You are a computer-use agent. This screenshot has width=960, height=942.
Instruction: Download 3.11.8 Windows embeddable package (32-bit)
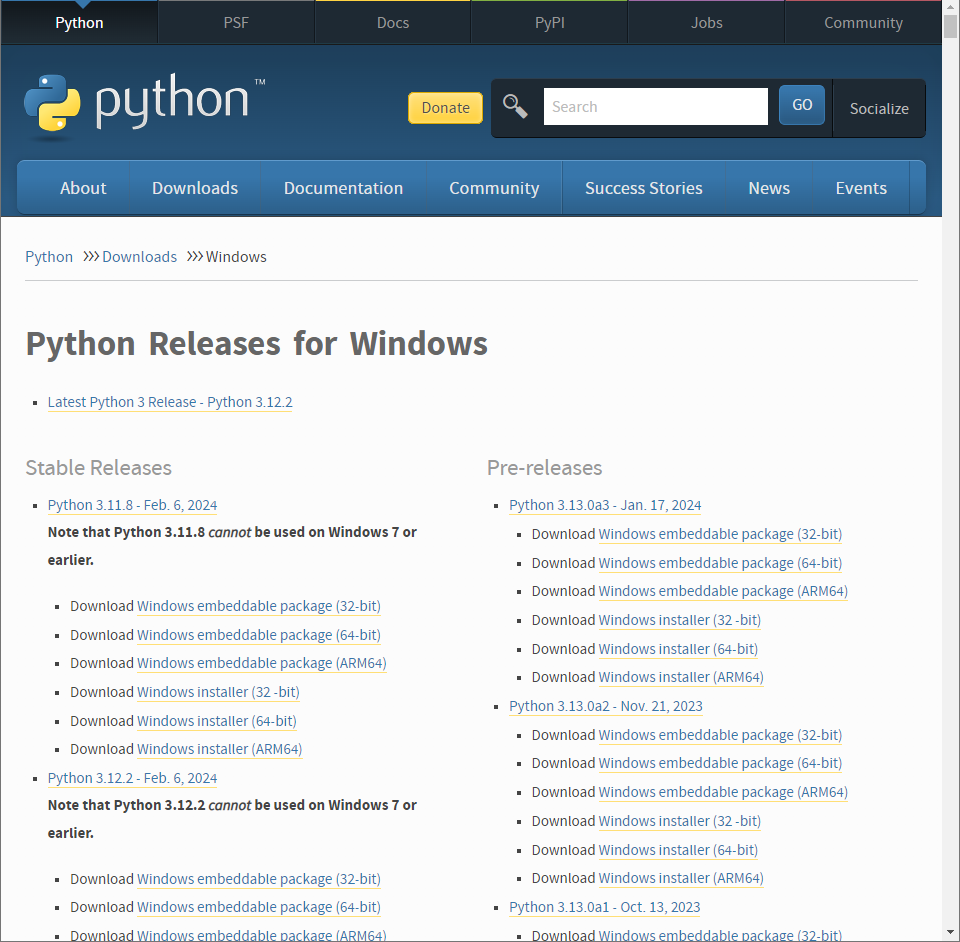(259, 606)
